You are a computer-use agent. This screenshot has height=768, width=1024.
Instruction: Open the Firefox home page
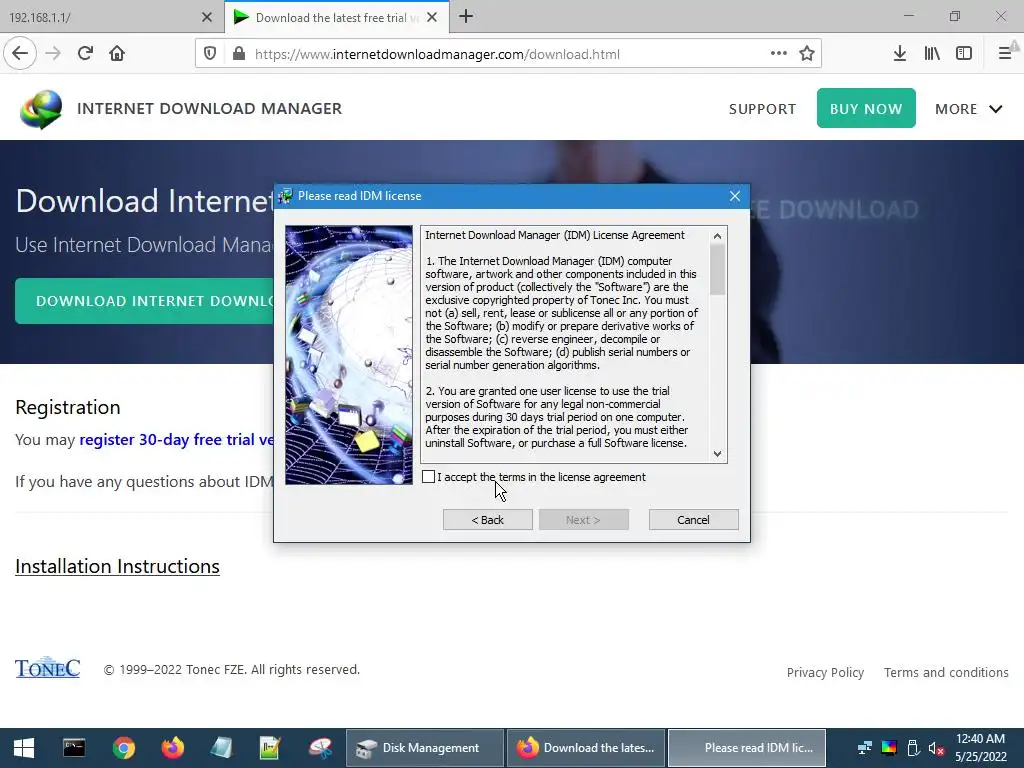point(117,54)
